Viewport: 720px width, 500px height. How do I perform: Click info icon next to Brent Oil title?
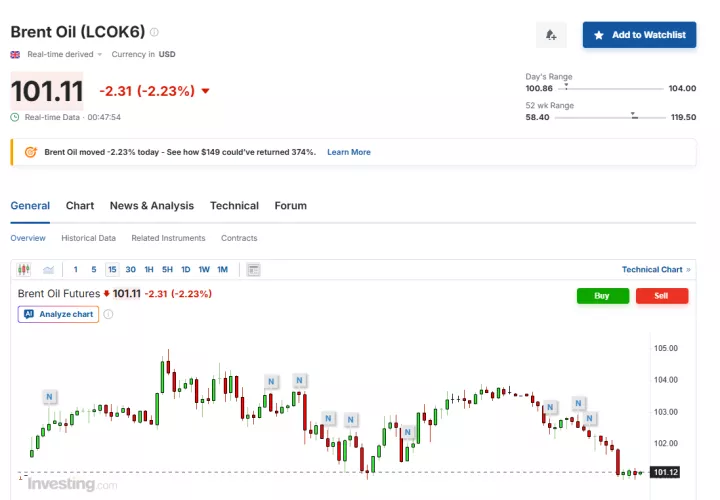pyautogui.click(x=154, y=32)
